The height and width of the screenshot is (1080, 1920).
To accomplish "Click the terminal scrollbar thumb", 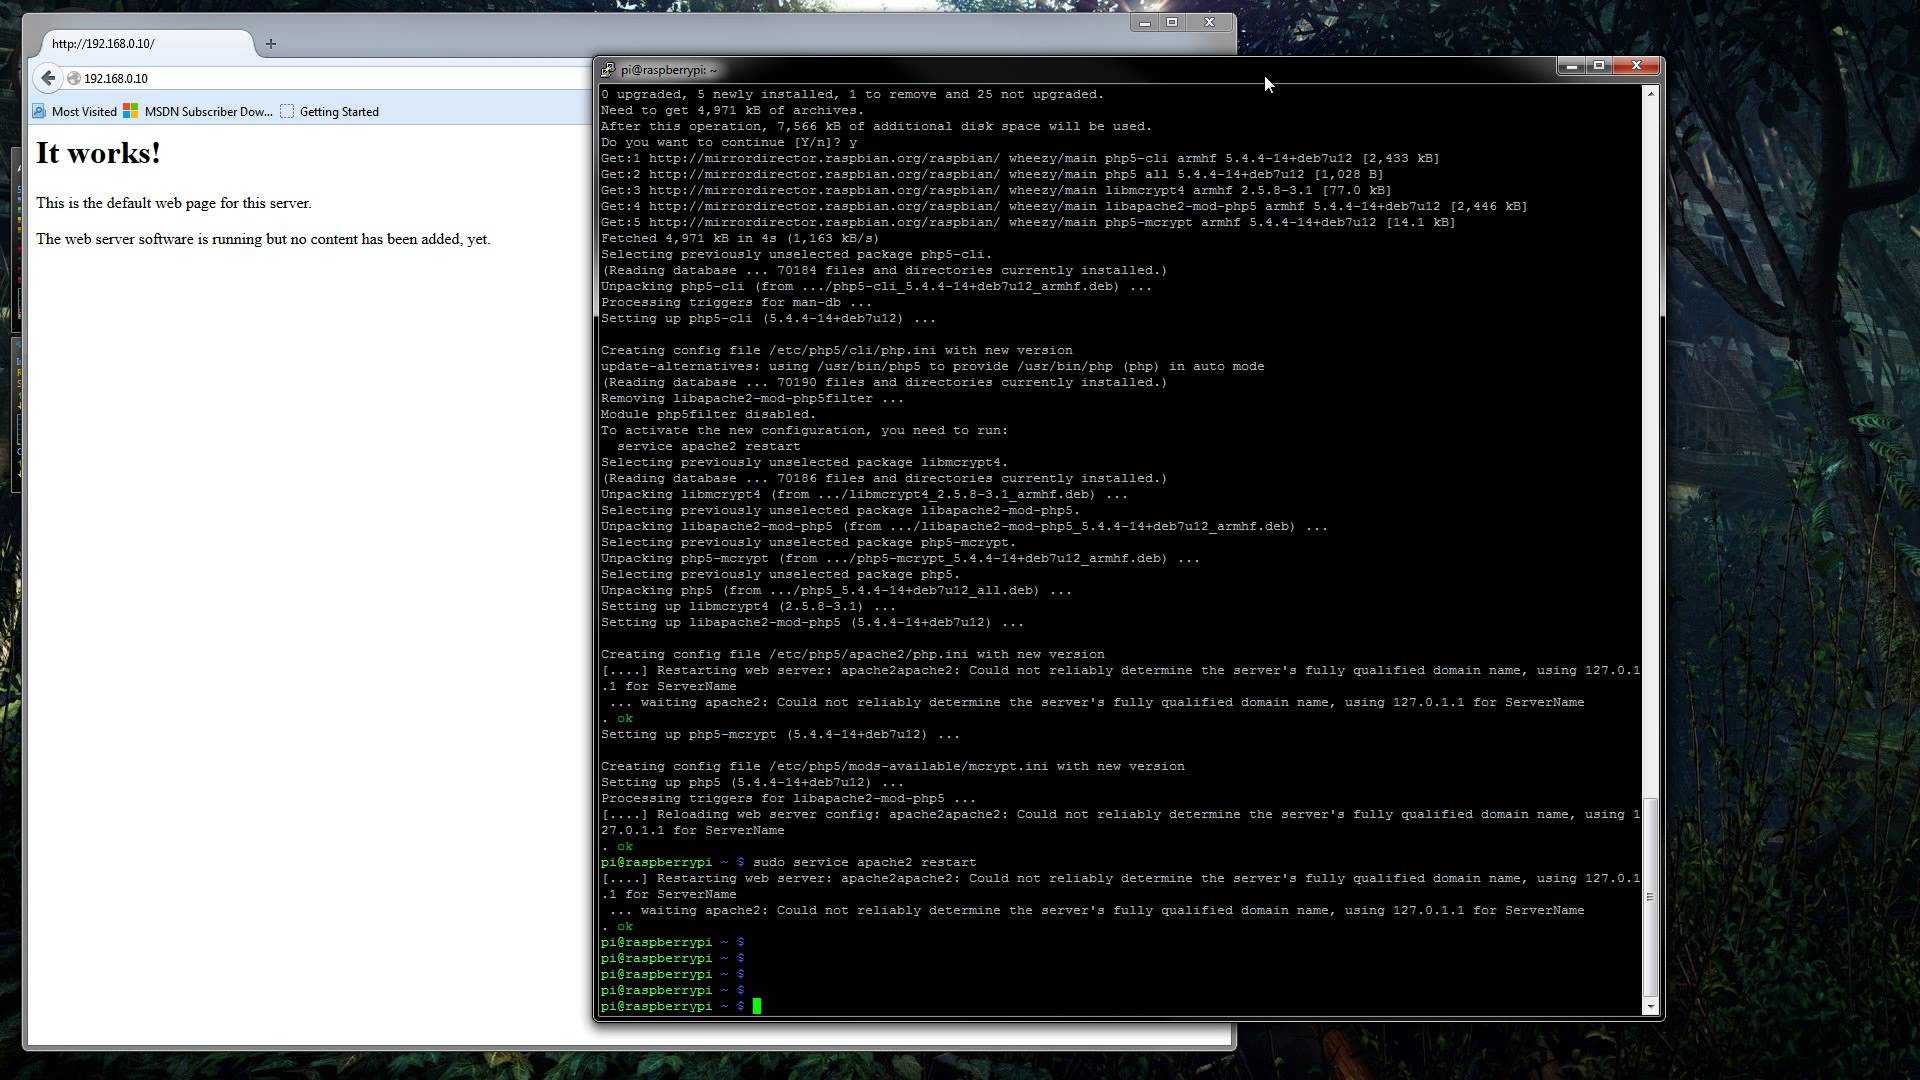I will 1651,896.
